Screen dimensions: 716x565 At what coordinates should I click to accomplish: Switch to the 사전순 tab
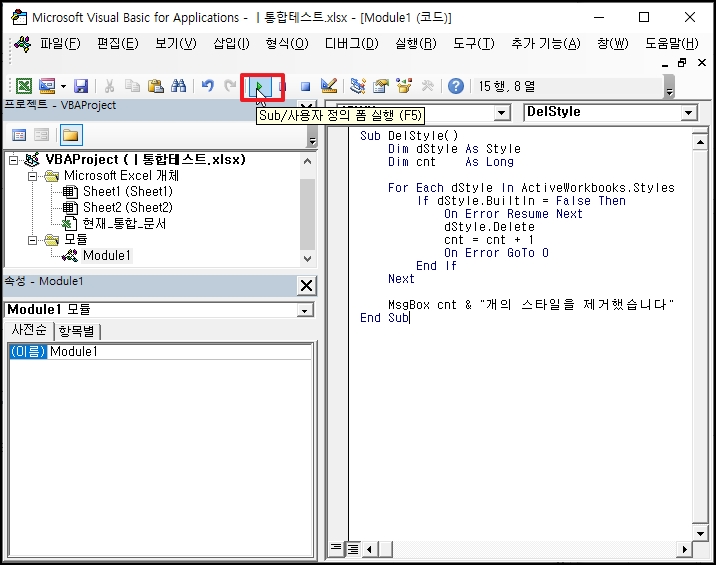[x=29, y=330]
